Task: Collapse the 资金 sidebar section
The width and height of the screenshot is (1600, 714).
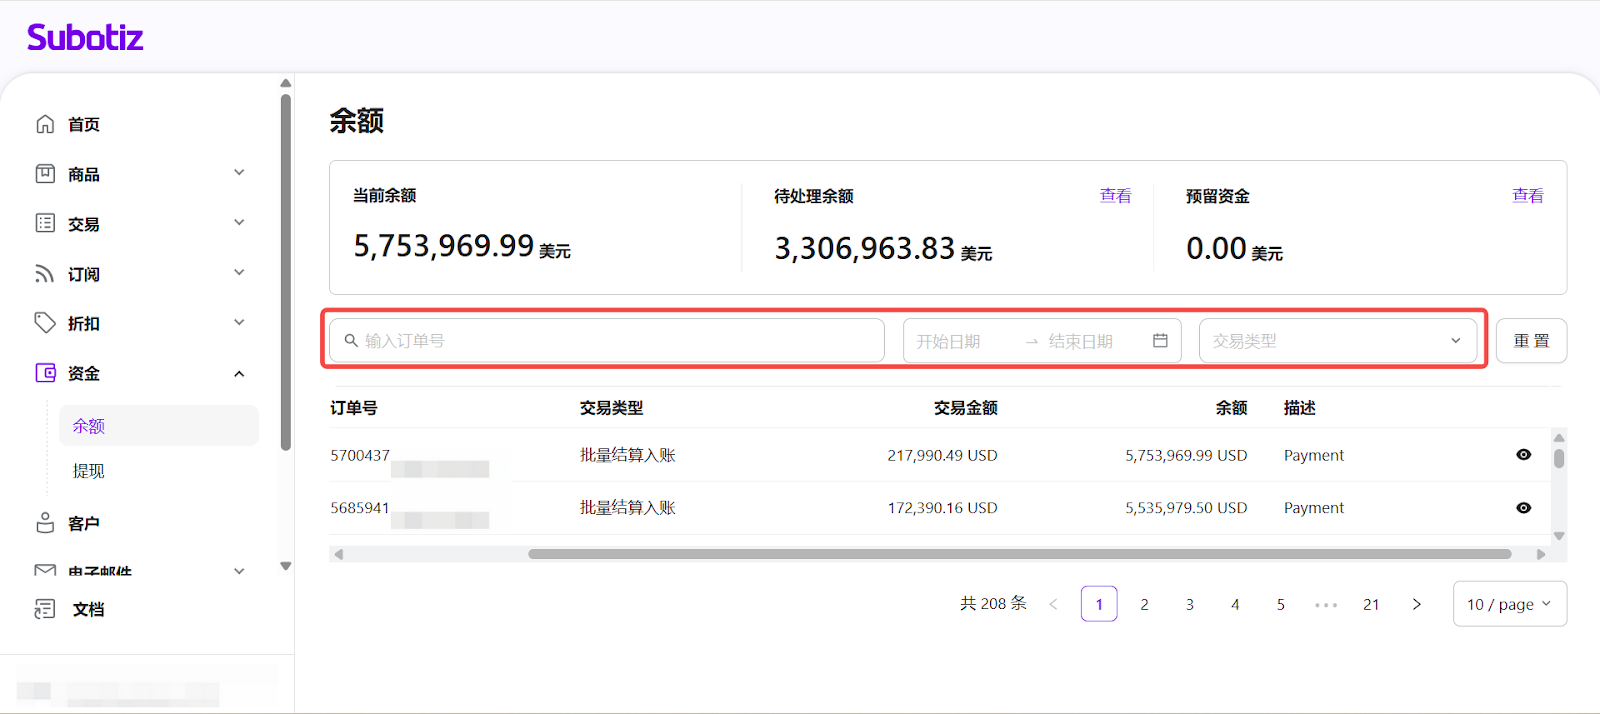Action: pyautogui.click(x=239, y=374)
